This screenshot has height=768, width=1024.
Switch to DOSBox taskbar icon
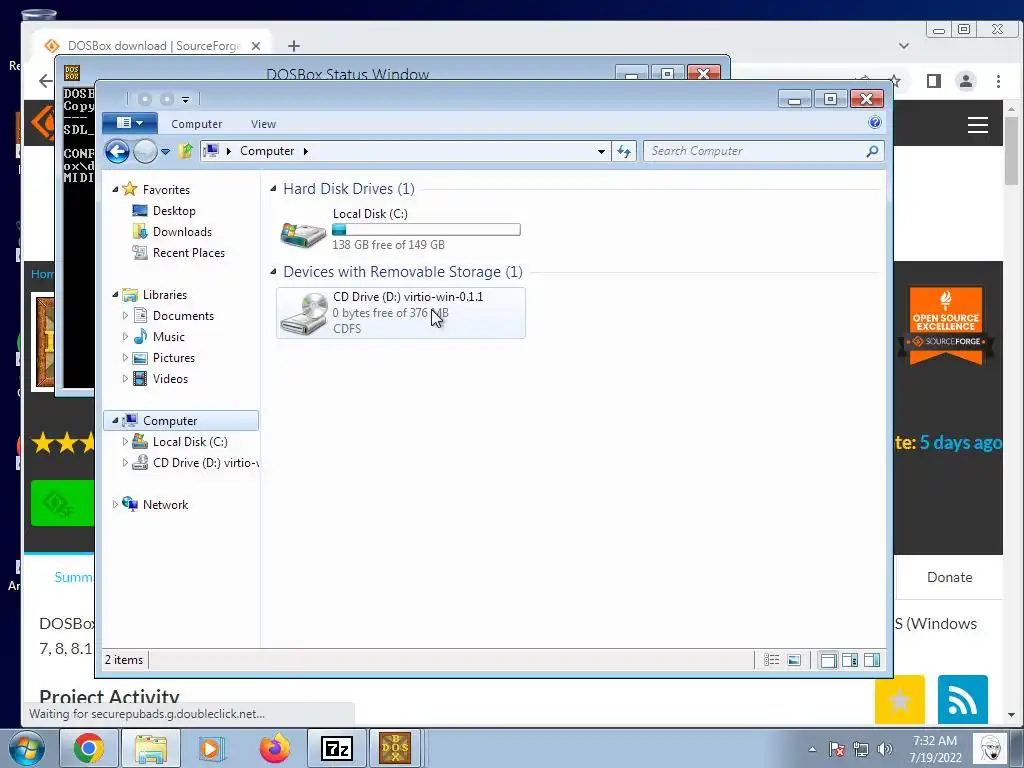tap(395, 748)
